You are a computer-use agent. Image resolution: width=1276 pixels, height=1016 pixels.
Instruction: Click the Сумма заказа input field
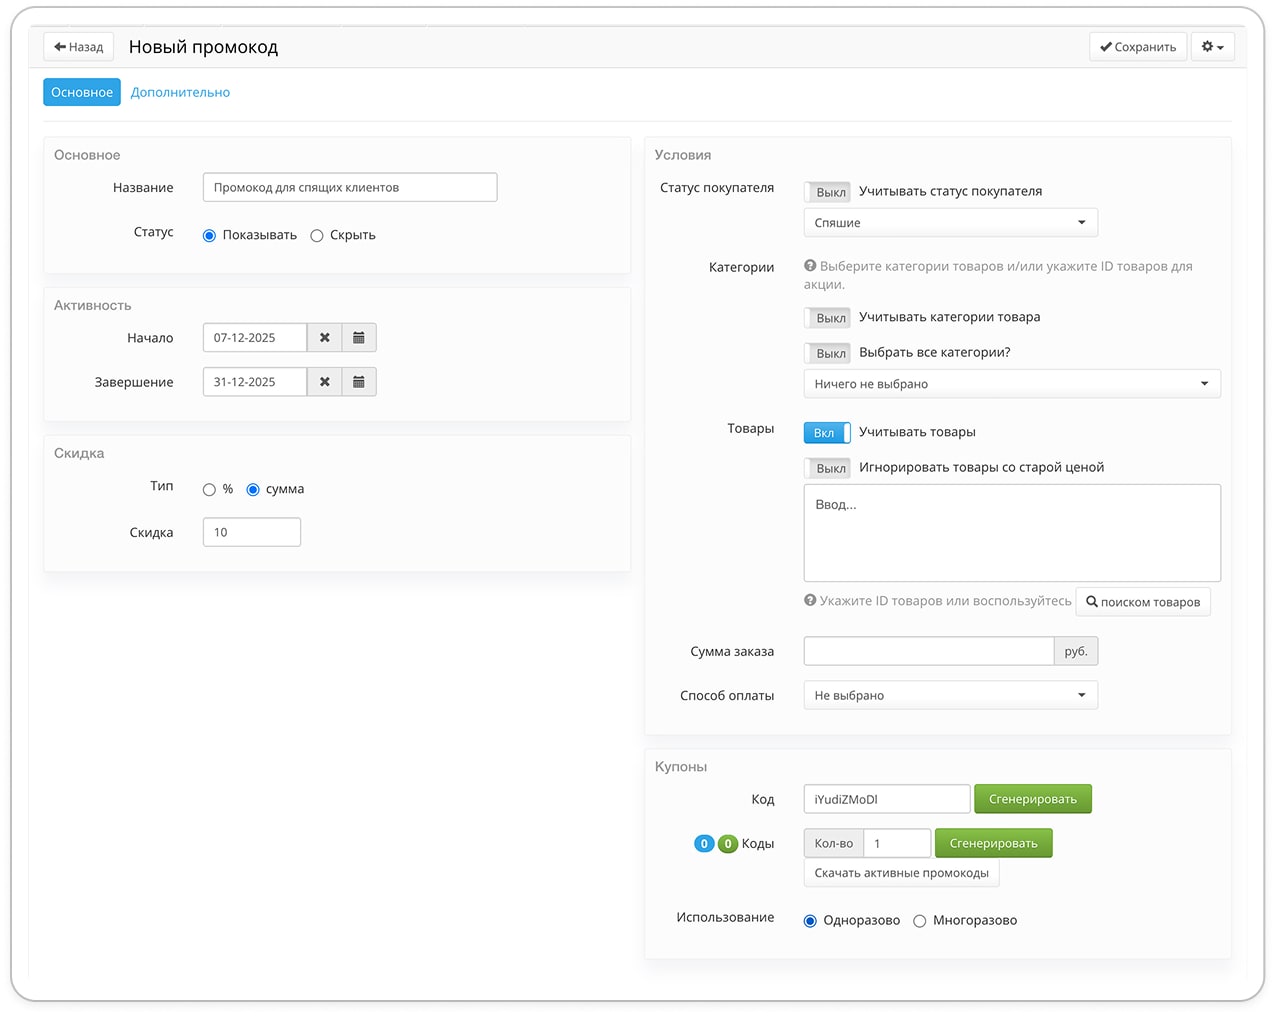tap(928, 652)
